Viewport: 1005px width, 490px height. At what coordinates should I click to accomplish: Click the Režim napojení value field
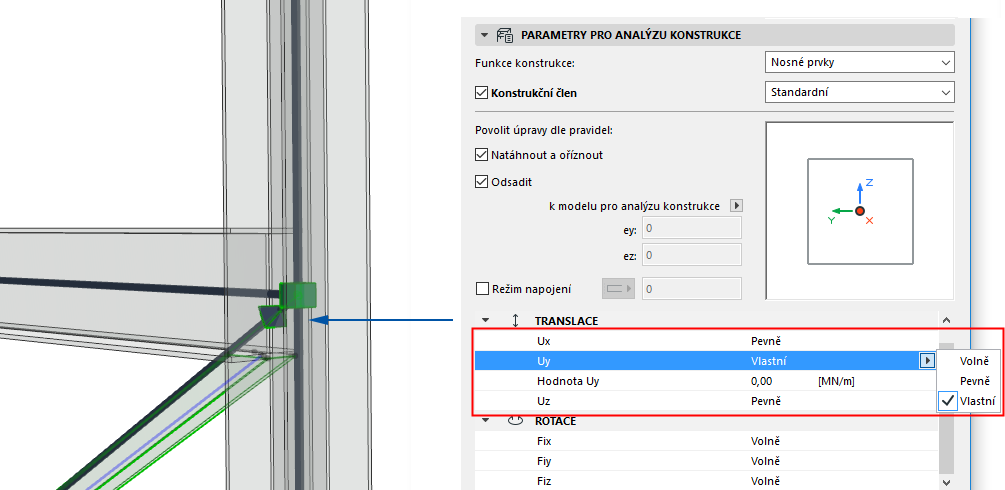point(692,289)
